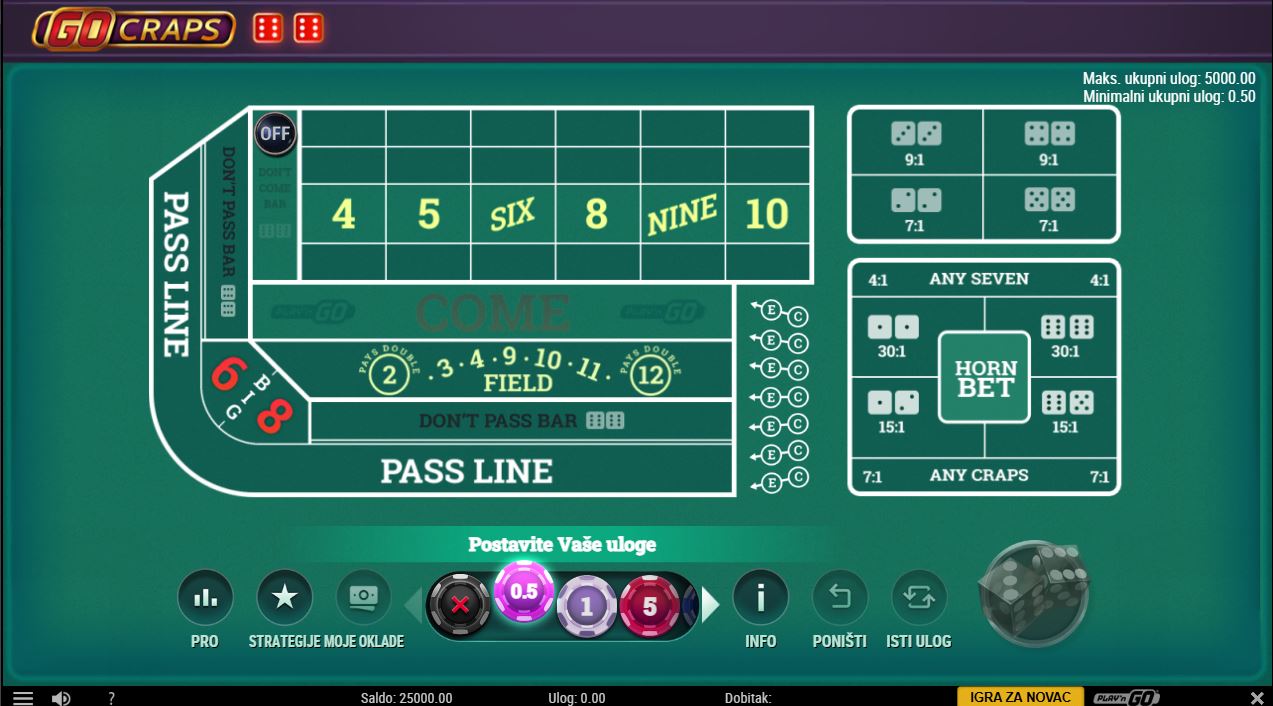Click the OFF puck marker
This screenshot has height=706, width=1273.
pyautogui.click(x=274, y=134)
